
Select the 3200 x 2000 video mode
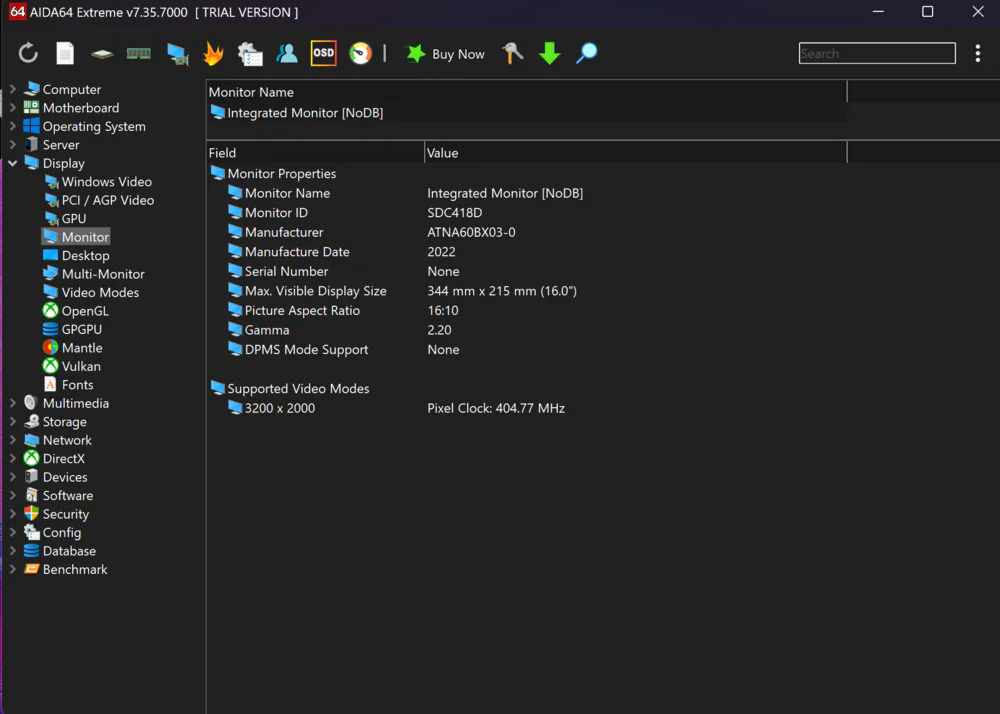coord(279,408)
